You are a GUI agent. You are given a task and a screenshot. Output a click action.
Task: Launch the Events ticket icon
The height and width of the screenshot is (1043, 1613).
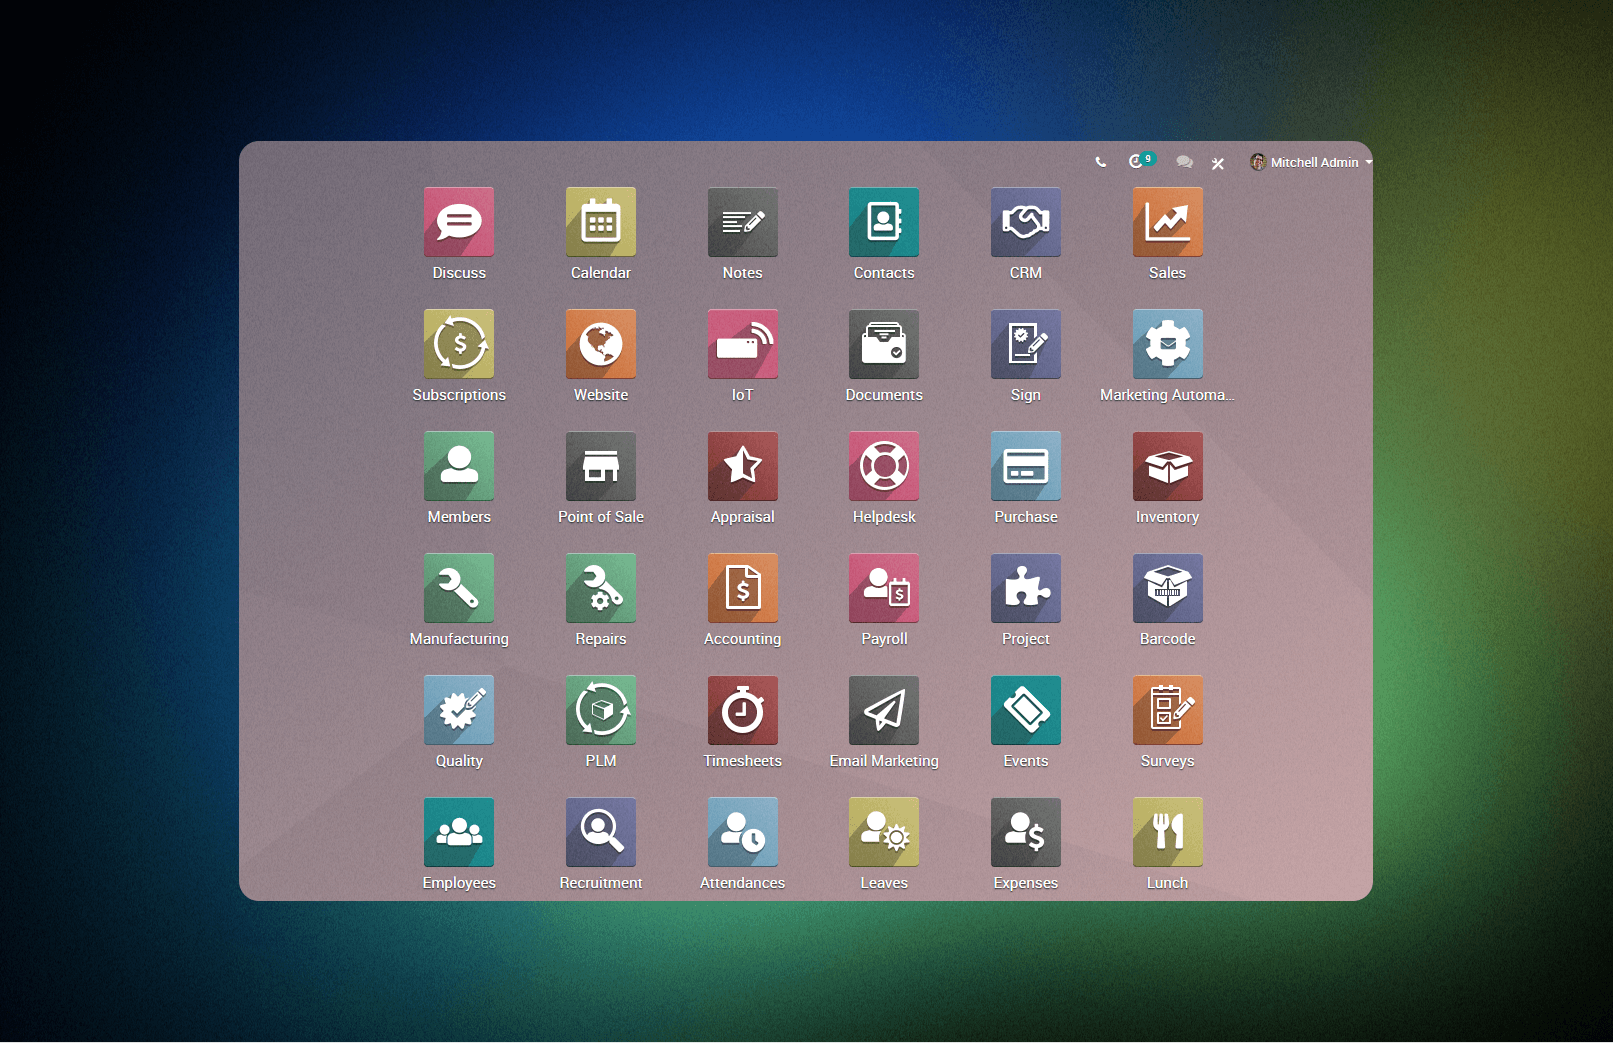click(x=1026, y=710)
